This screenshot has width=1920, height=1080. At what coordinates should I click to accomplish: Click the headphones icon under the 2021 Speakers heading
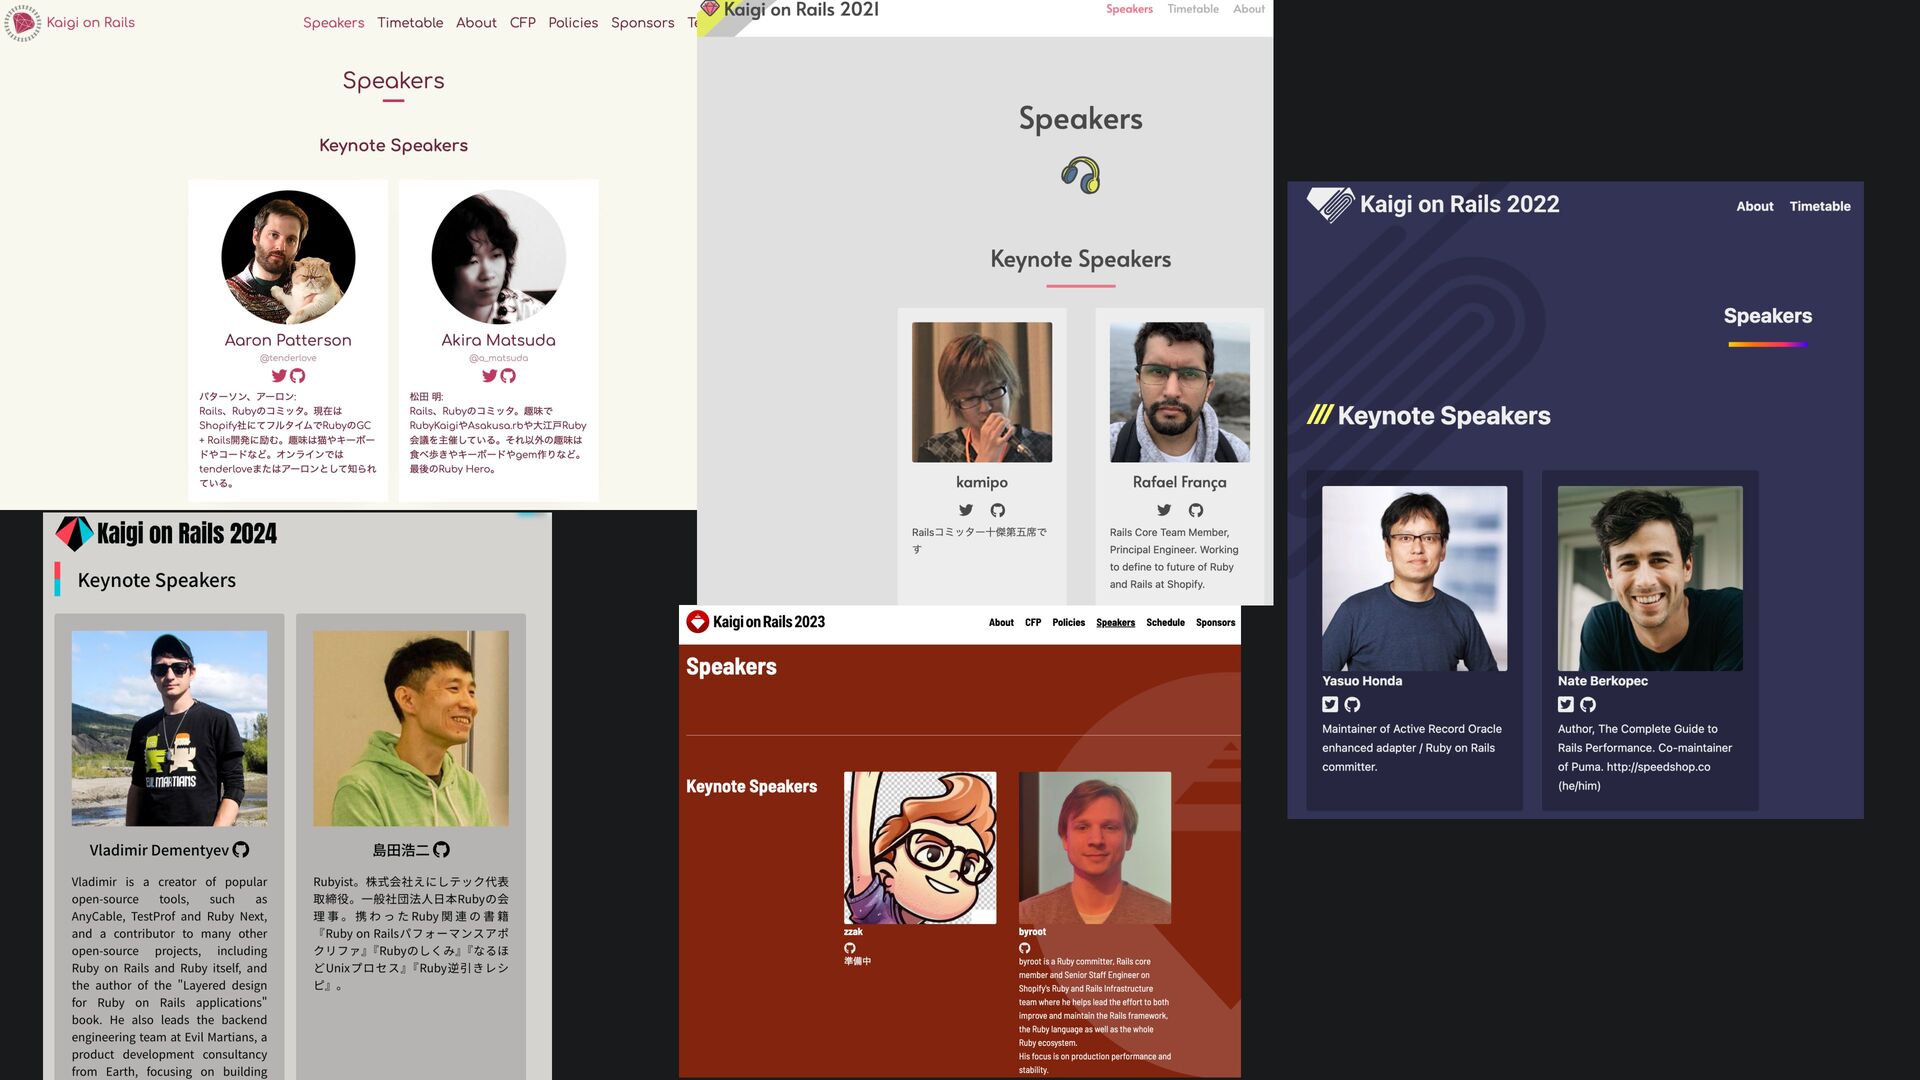1081,176
